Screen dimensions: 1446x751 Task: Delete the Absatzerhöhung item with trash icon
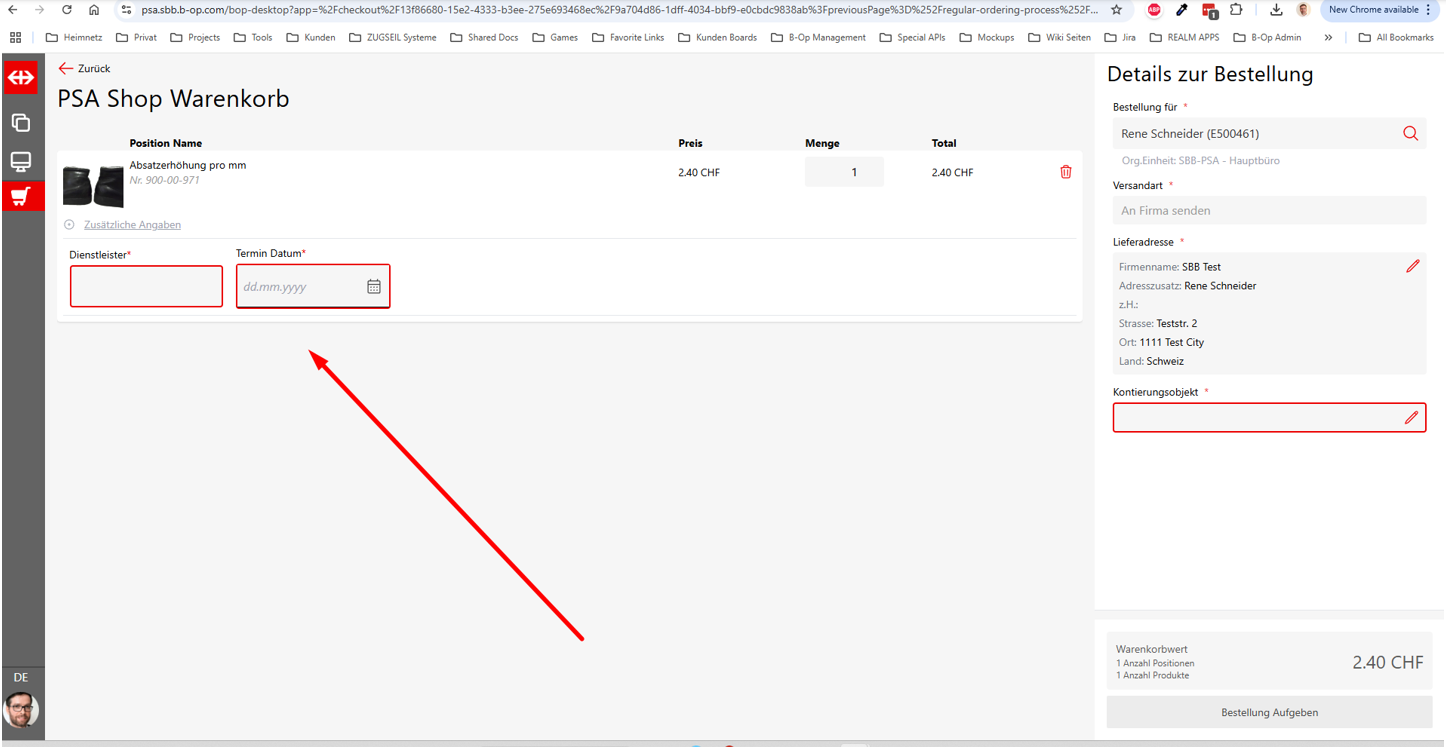1065,172
